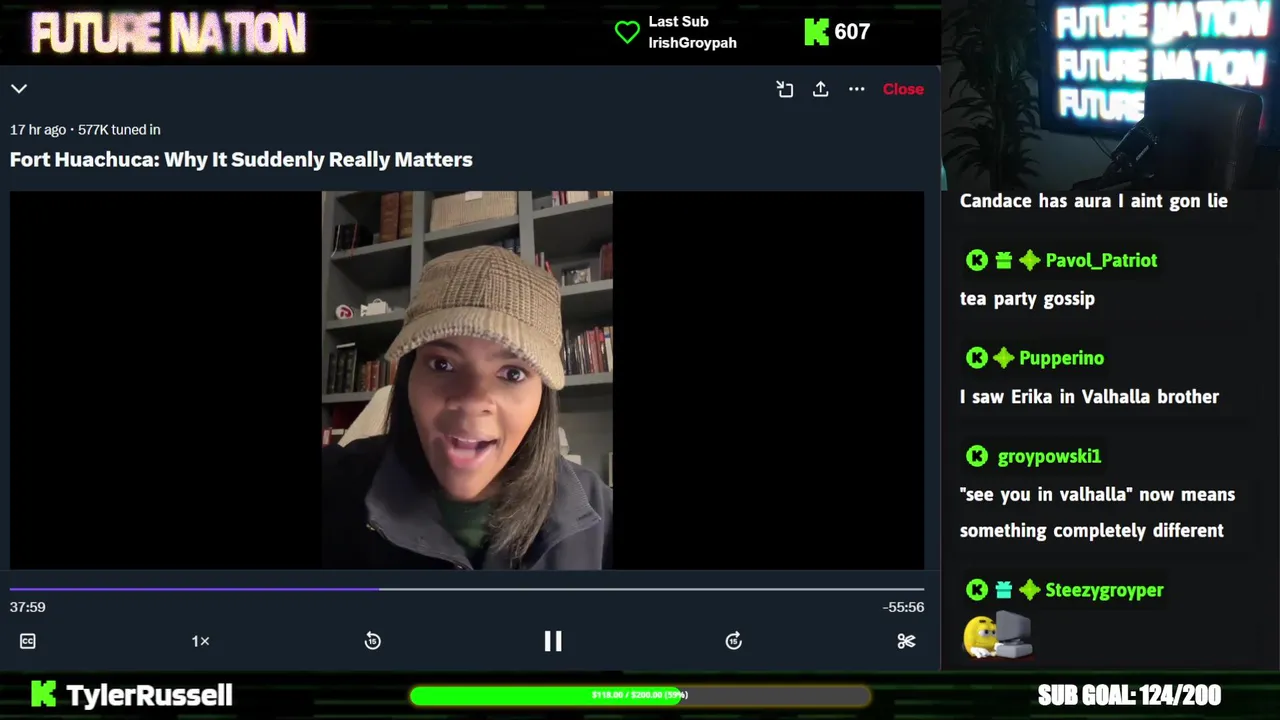Click the 'see you in valhalla' chat message
The width and height of the screenshot is (1280, 720).
(x=1097, y=512)
